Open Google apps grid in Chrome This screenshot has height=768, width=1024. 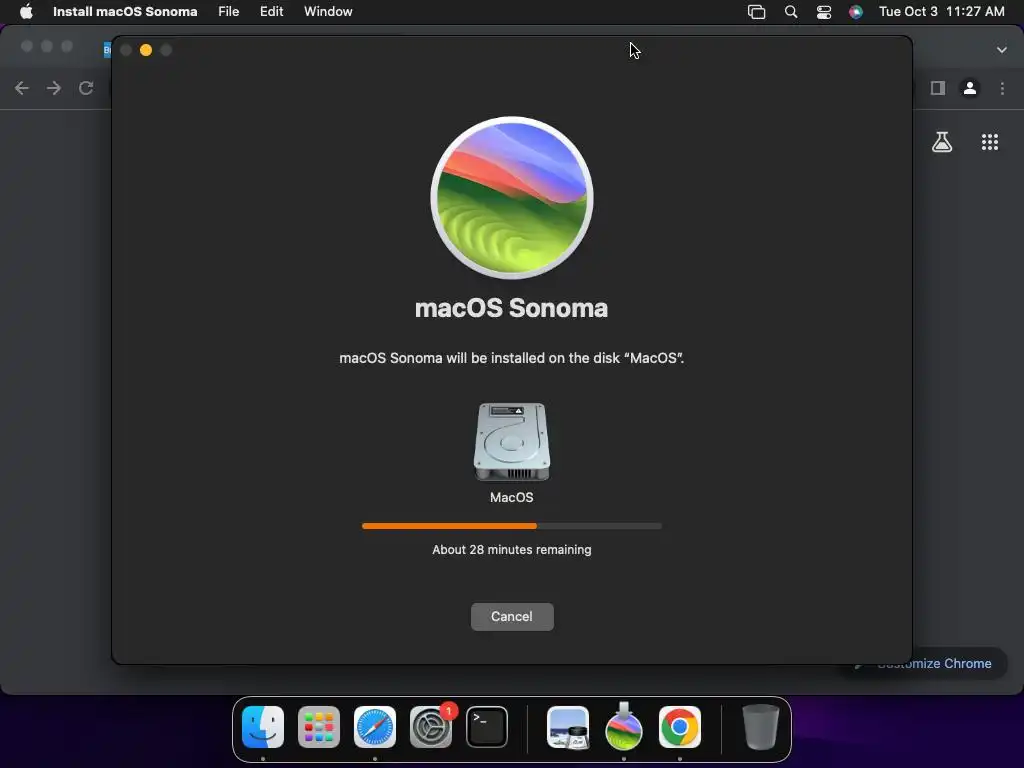990,142
